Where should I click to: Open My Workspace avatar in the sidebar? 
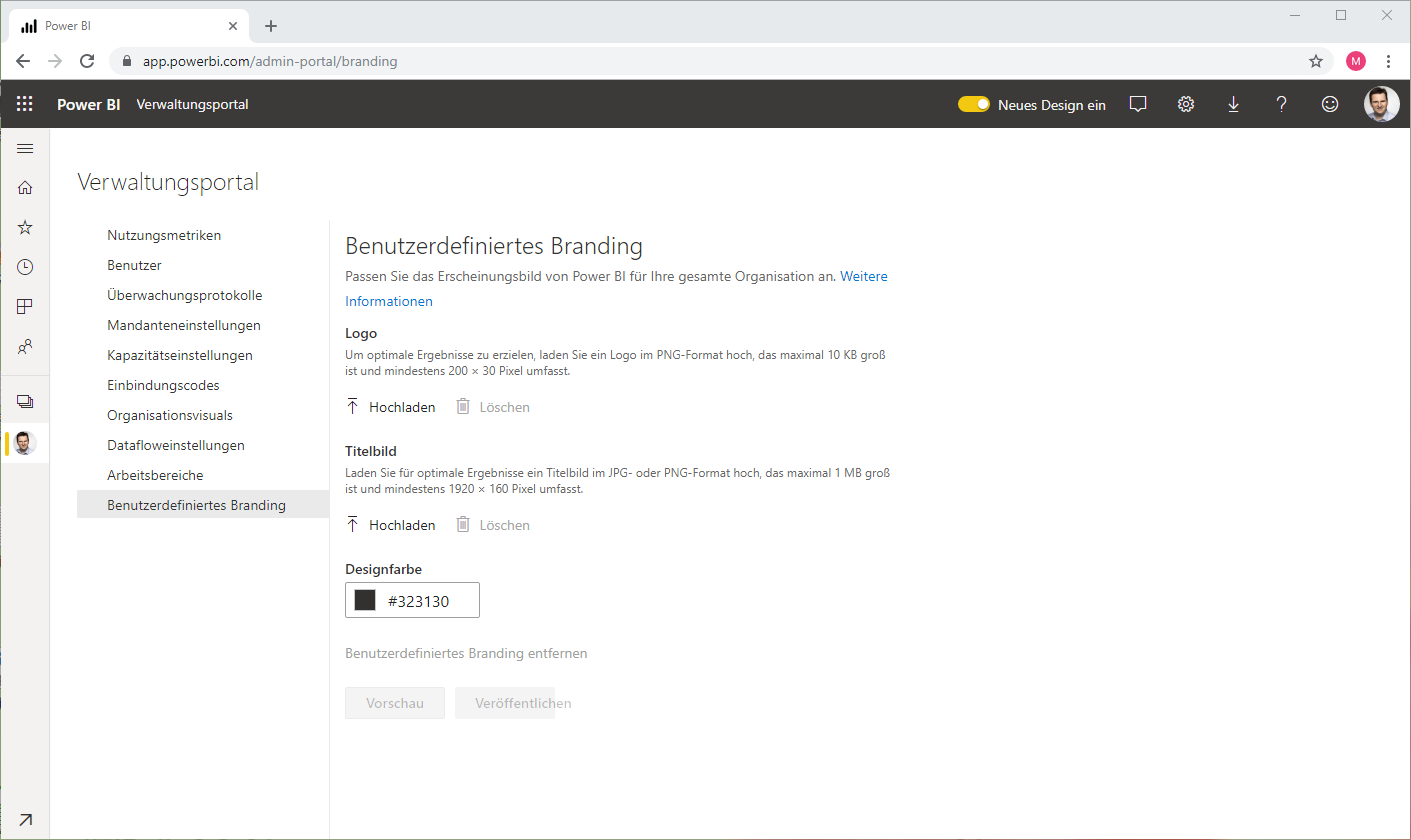coord(25,443)
